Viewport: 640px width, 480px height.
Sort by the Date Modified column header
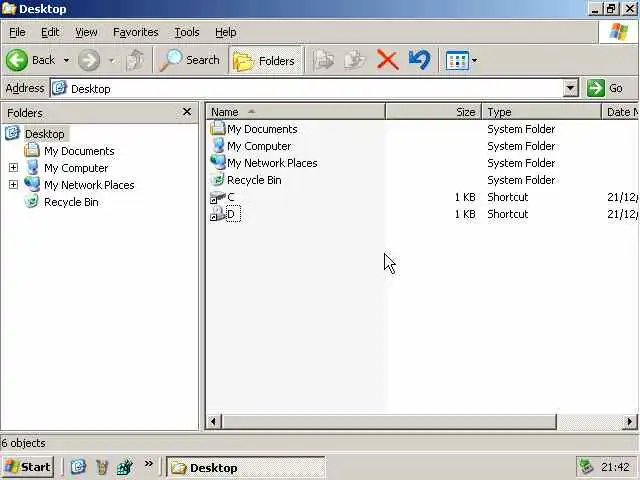tap(620, 112)
